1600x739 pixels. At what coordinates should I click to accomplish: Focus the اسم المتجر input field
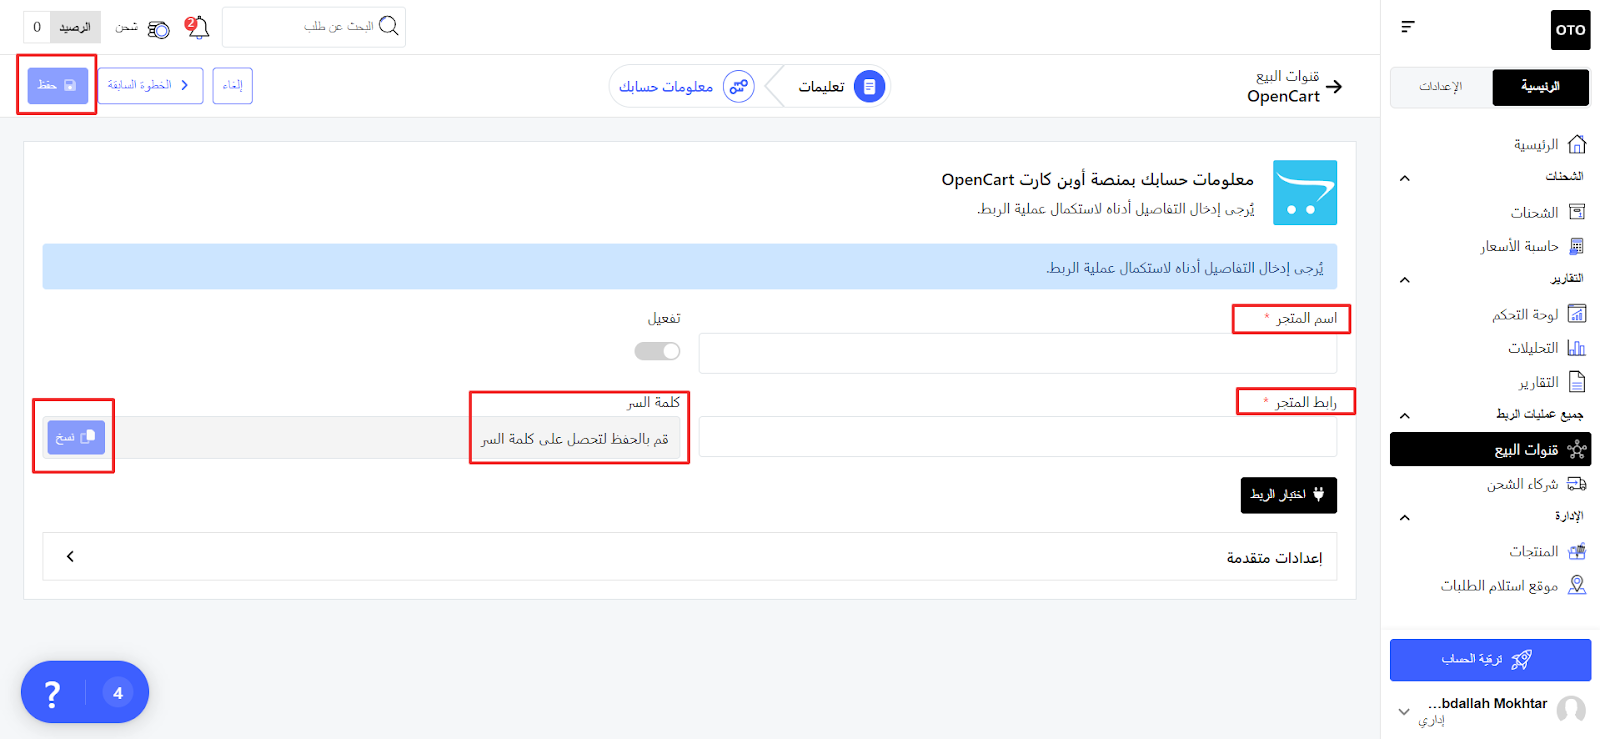pyautogui.click(x=1018, y=353)
